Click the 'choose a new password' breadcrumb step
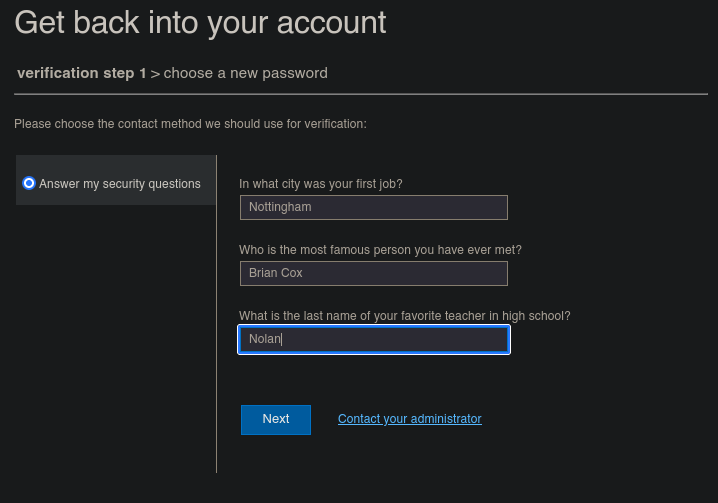The height and width of the screenshot is (503, 718). tap(245, 73)
